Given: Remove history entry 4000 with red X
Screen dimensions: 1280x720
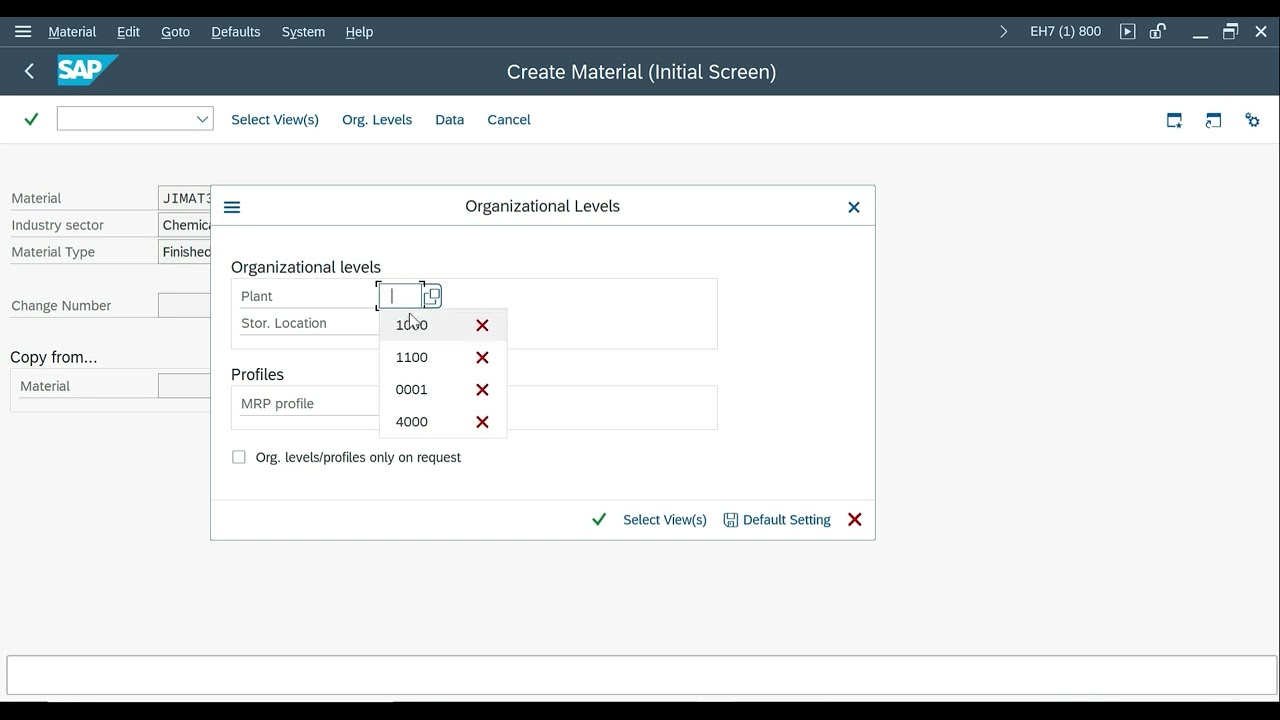Looking at the screenshot, I should click(x=482, y=422).
